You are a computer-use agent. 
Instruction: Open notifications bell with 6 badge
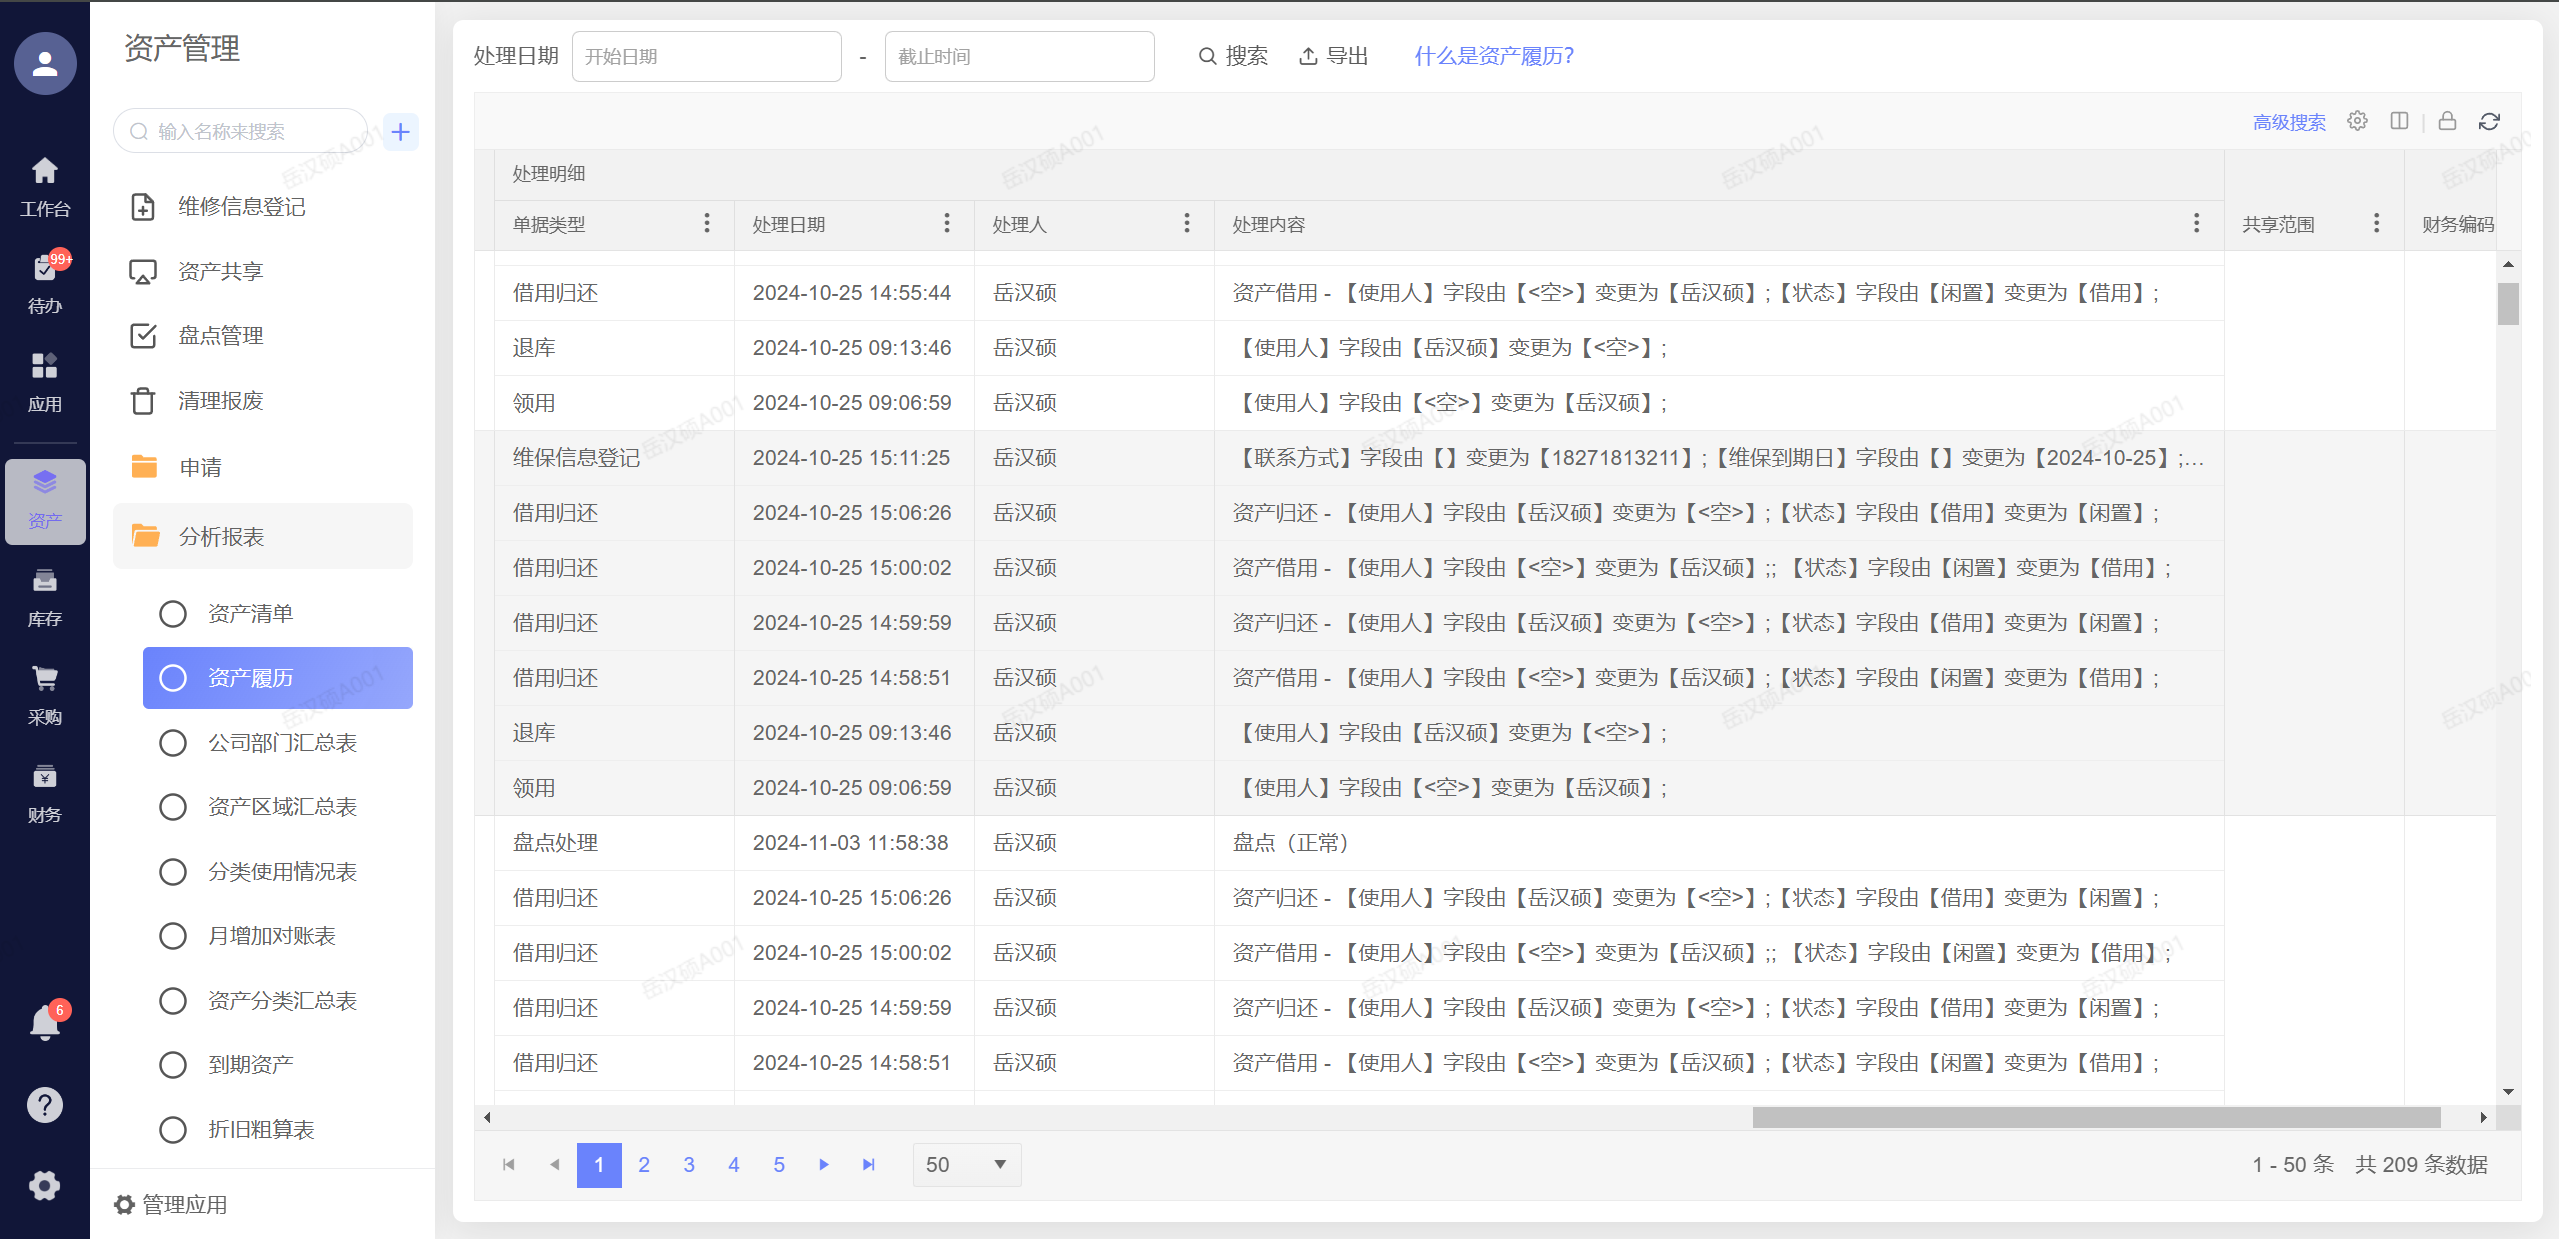[45, 1023]
